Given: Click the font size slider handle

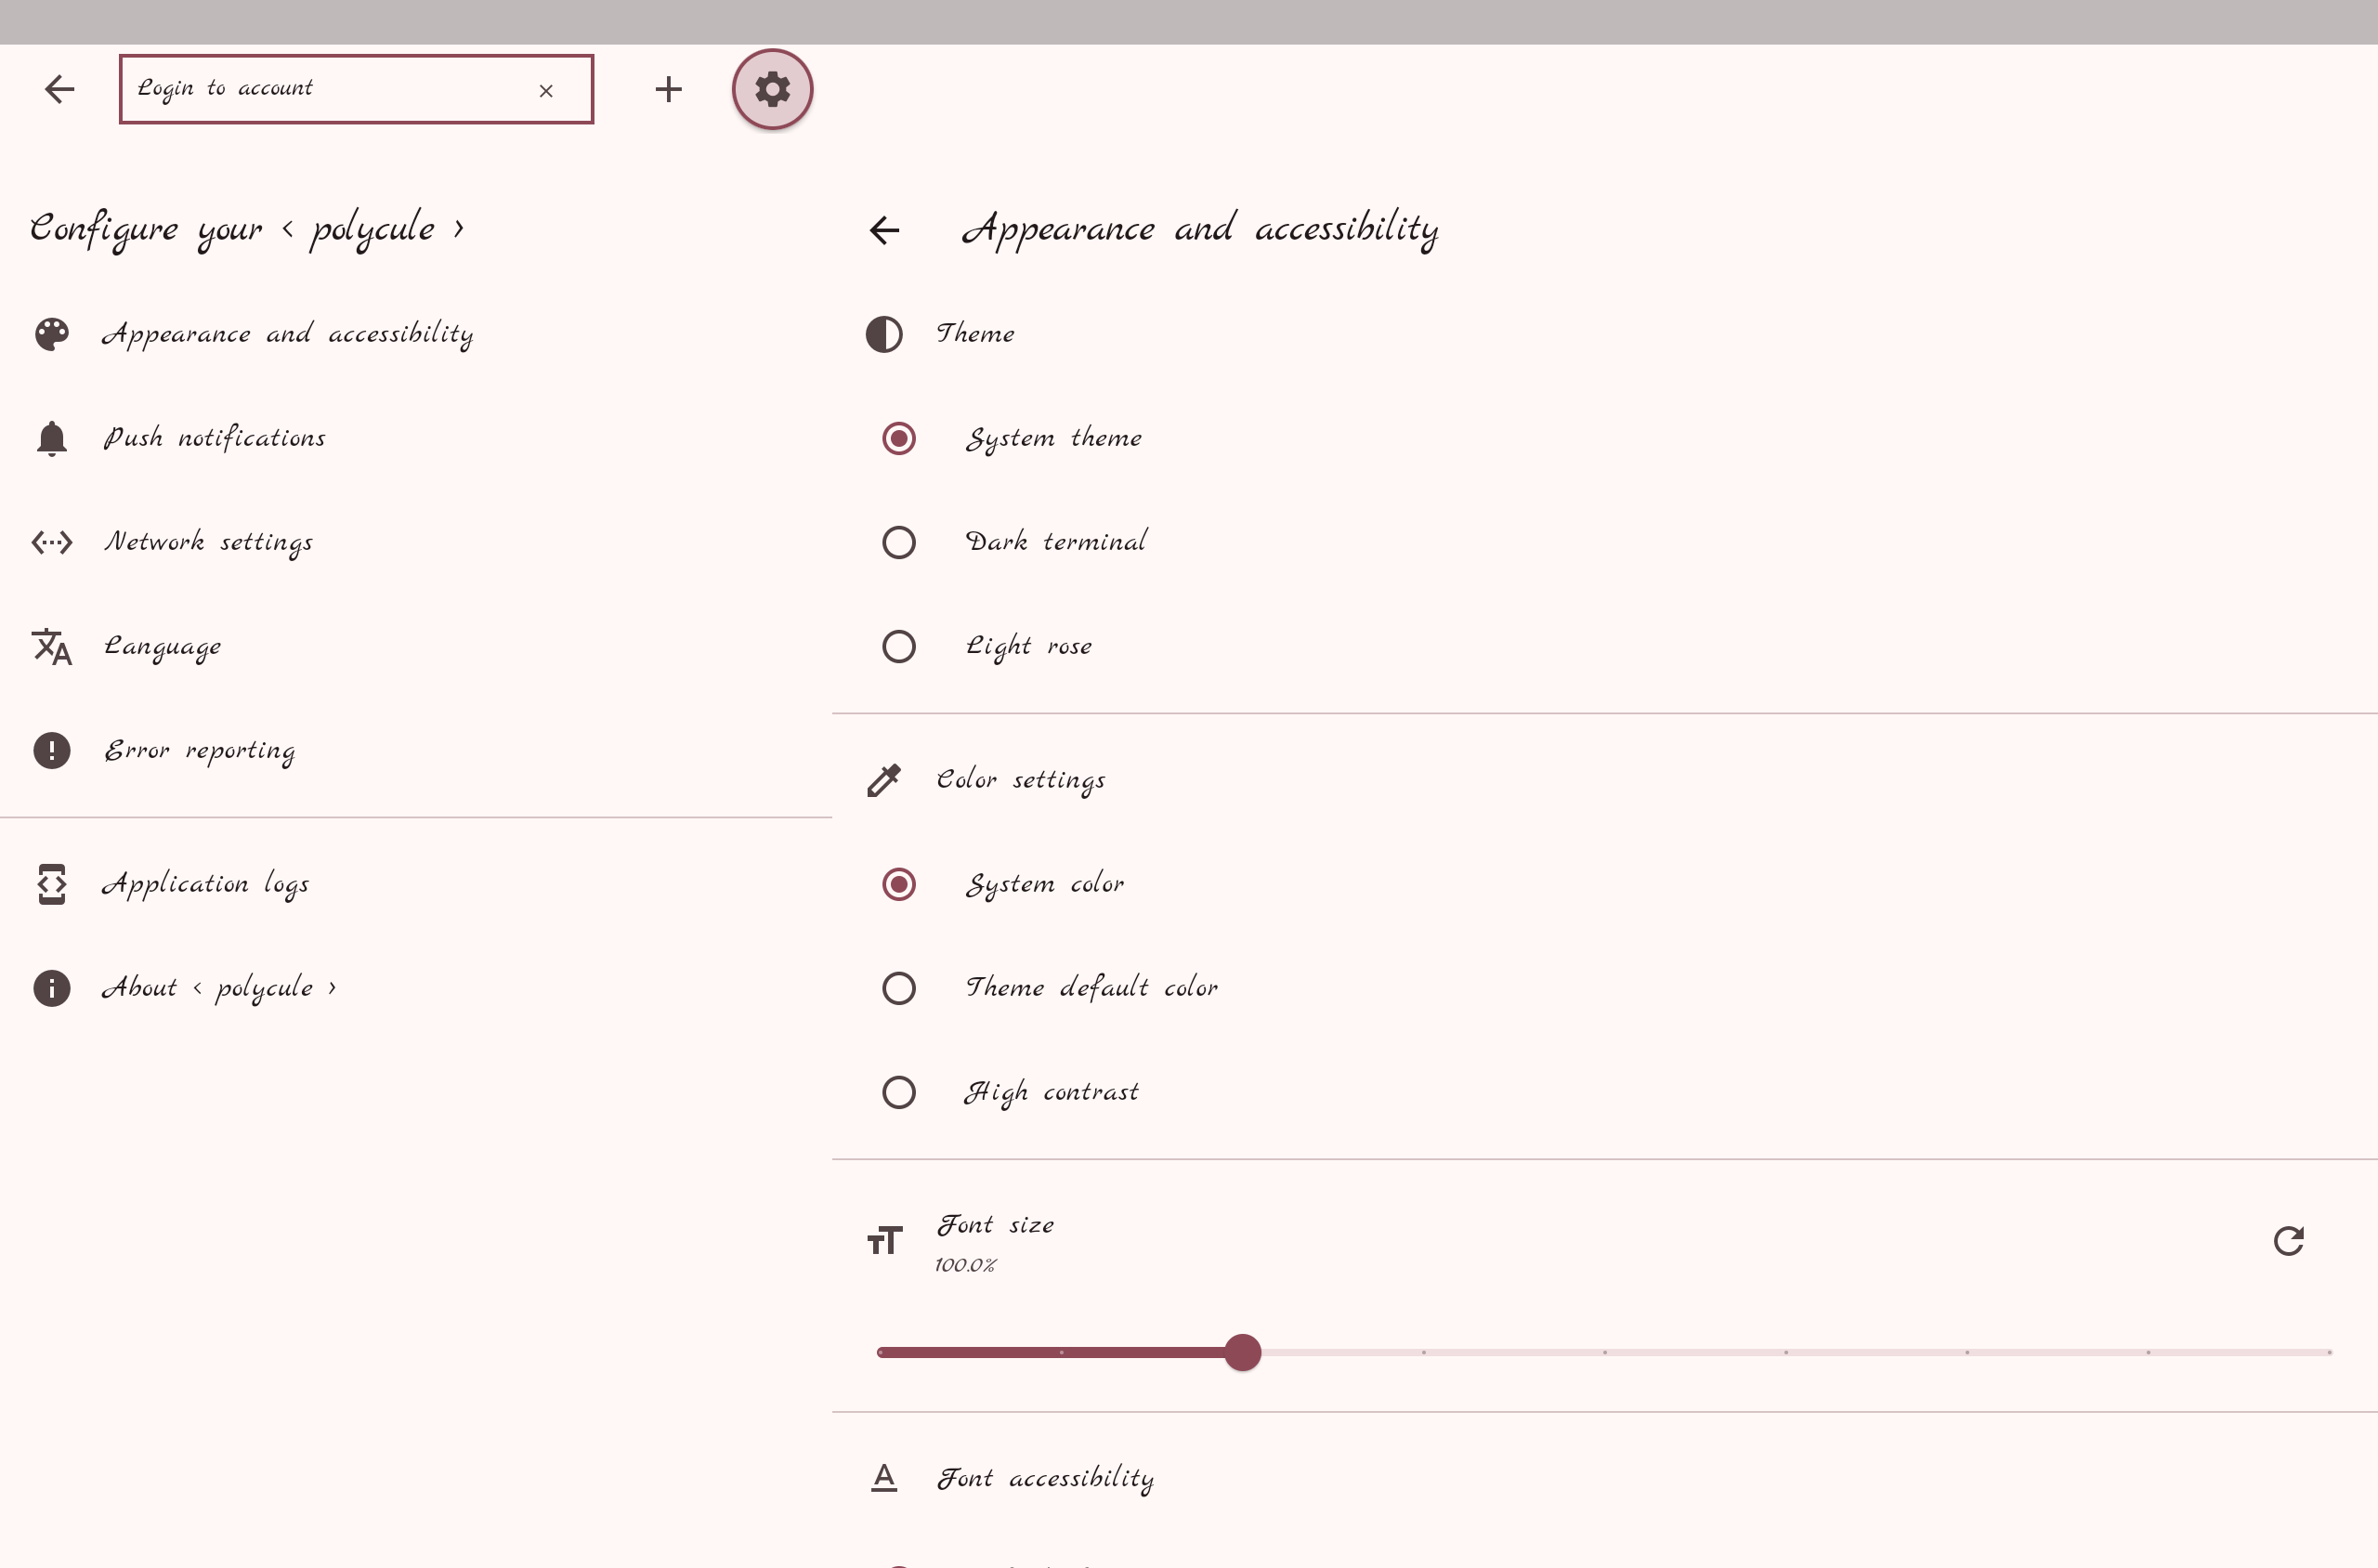Looking at the screenshot, I should 1242,1352.
